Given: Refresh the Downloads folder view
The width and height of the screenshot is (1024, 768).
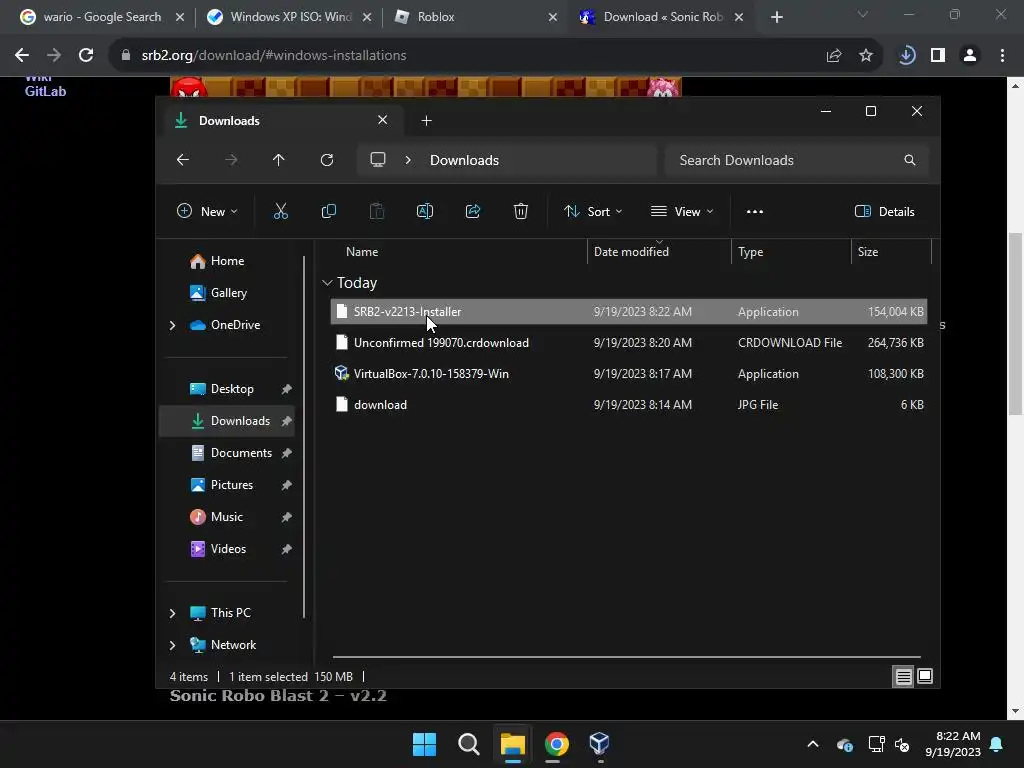Looking at the screenshot, I should click(327, 160).
